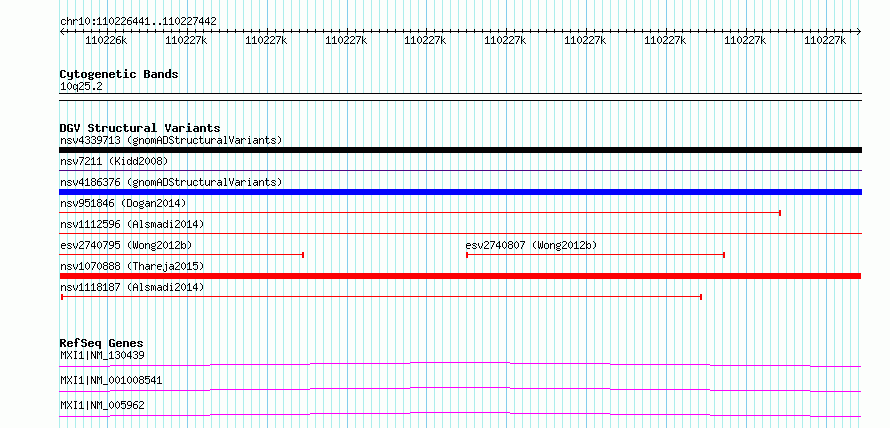This screenshot has height=428, width=890.
Task: Open the nsv1112596 (Alsmadi2014) label
Action: [x=132, y=224]
